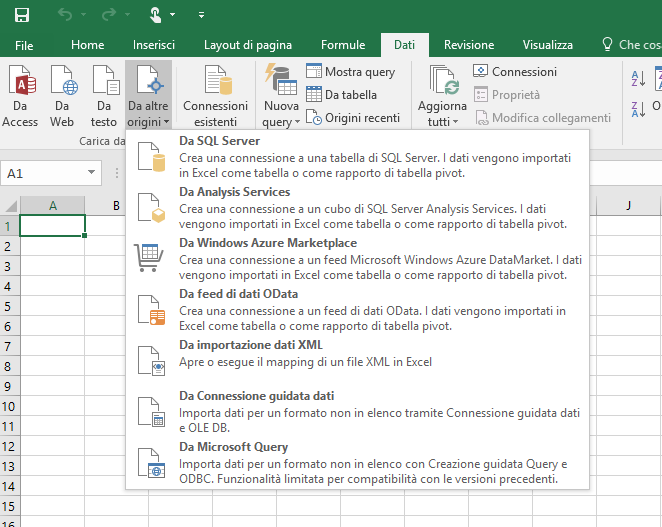Screen dimensions: 662x527
Task: Open the Customize Quick Access Toolbar arrow
Action: coord(201,15)
